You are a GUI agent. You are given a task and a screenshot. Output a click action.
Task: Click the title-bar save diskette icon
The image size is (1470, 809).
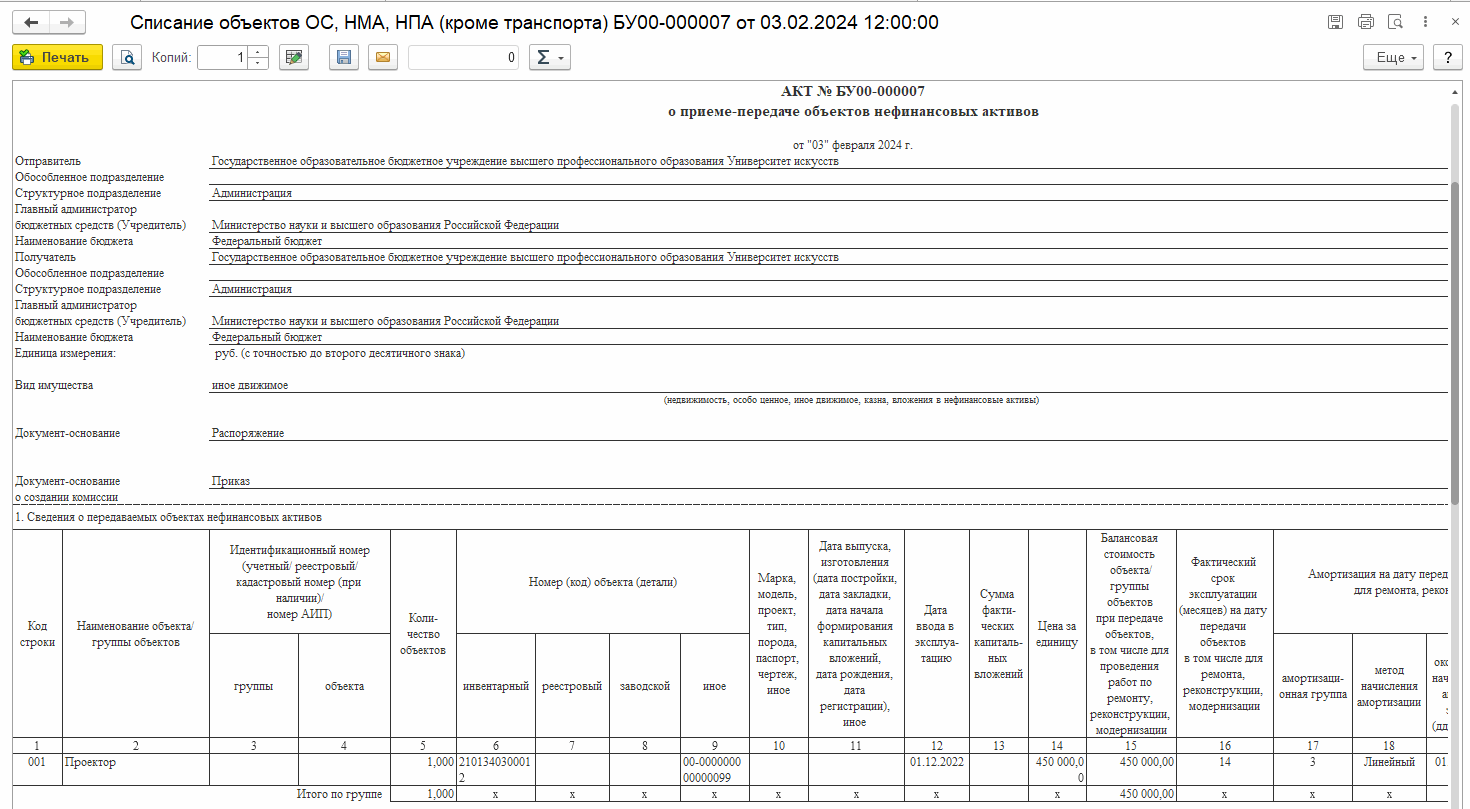1335,22
